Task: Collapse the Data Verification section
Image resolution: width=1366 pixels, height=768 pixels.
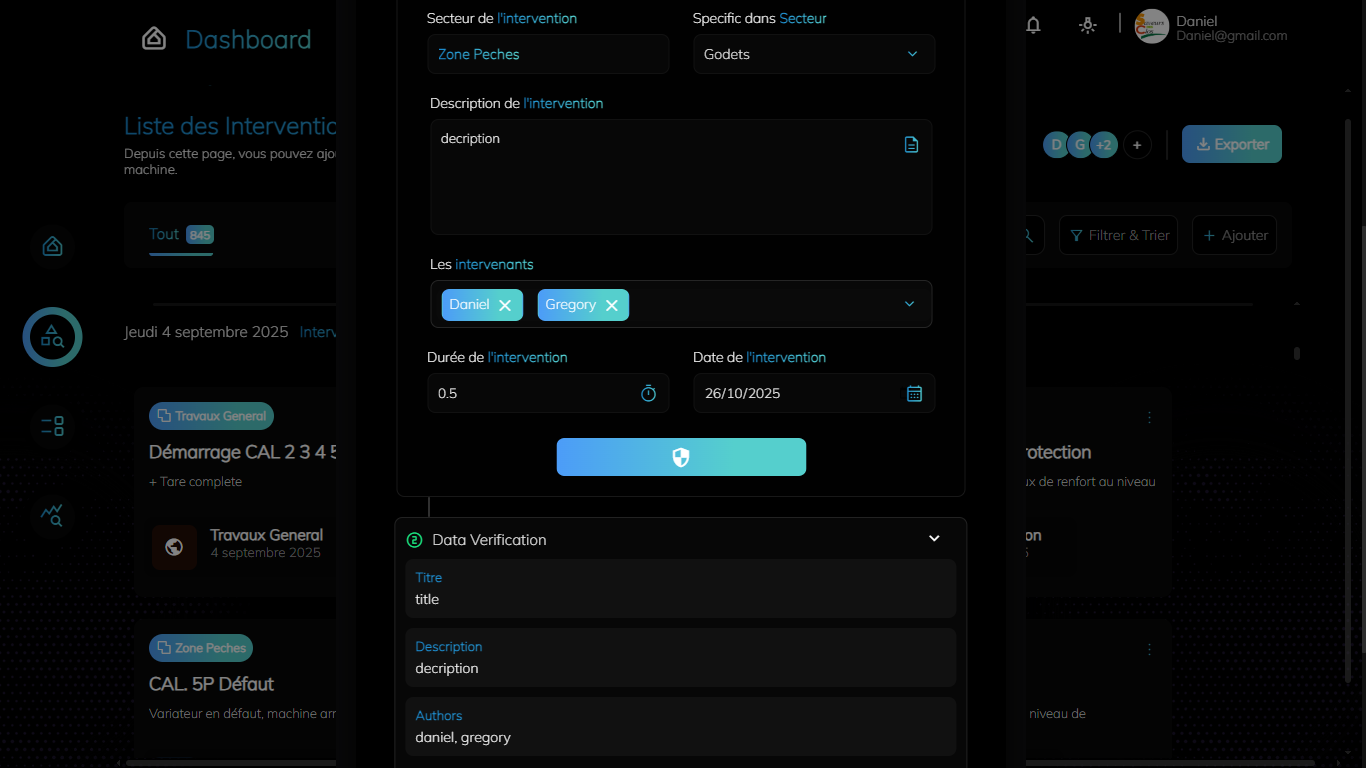Action: (934, 539)
